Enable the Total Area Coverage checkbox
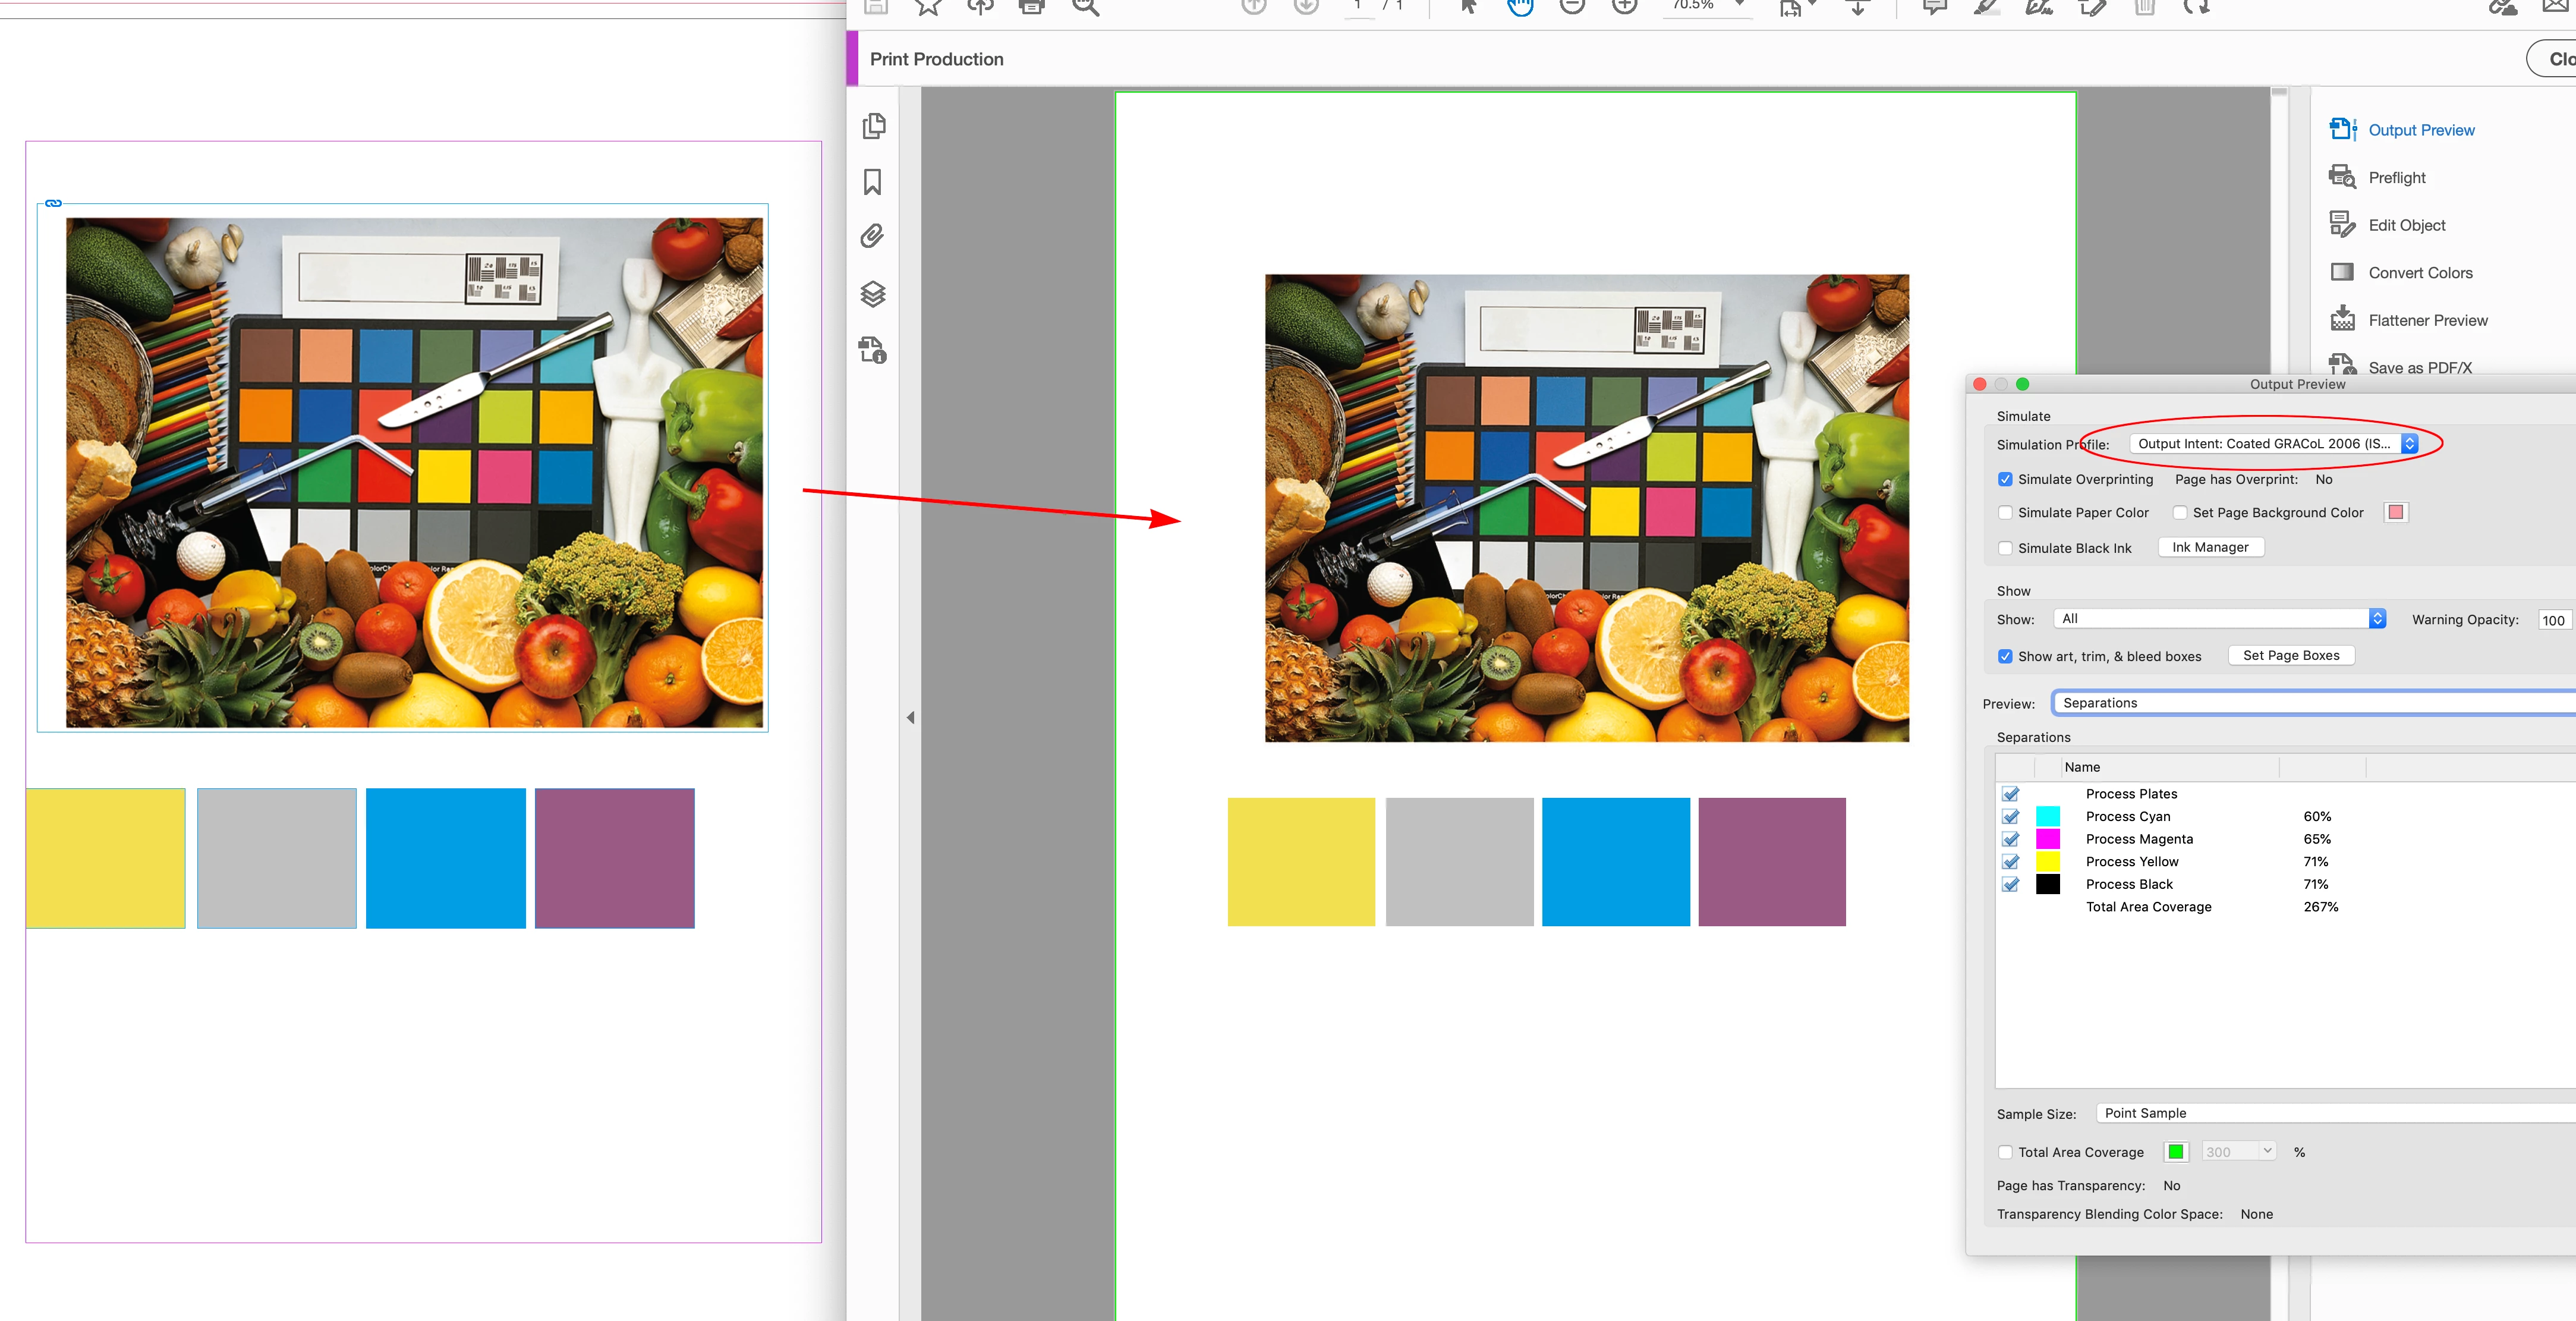Viewport: 2576px width, 1321px height. pos(2005,1152)
